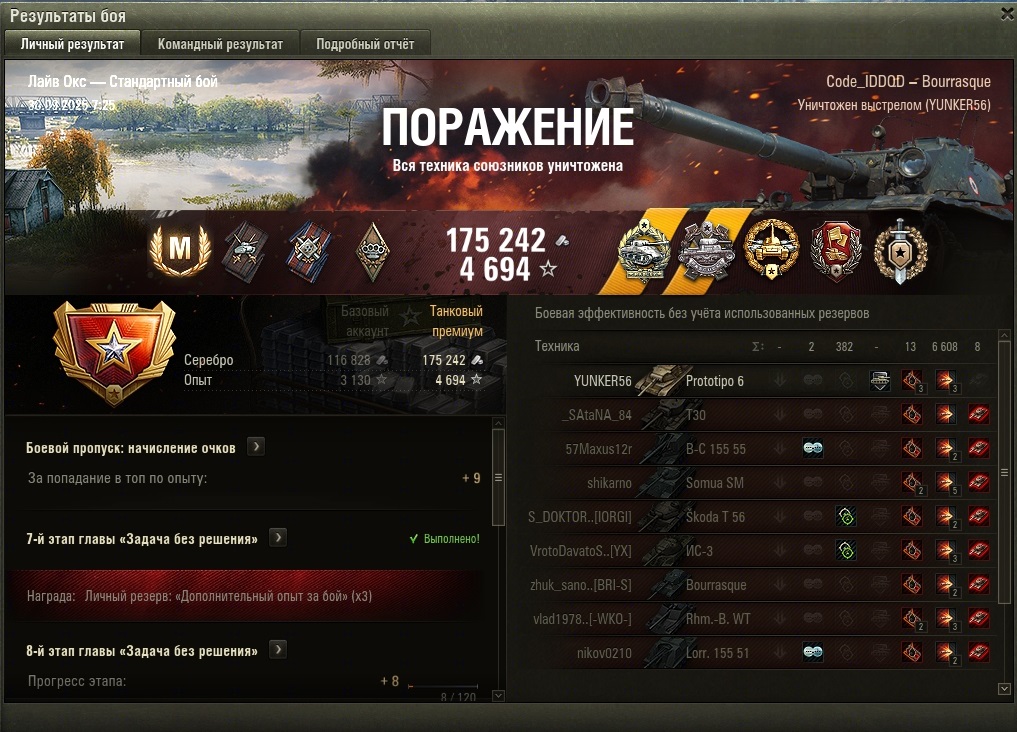Expand Боевой пропуск points details arrow

pos(256,447)
